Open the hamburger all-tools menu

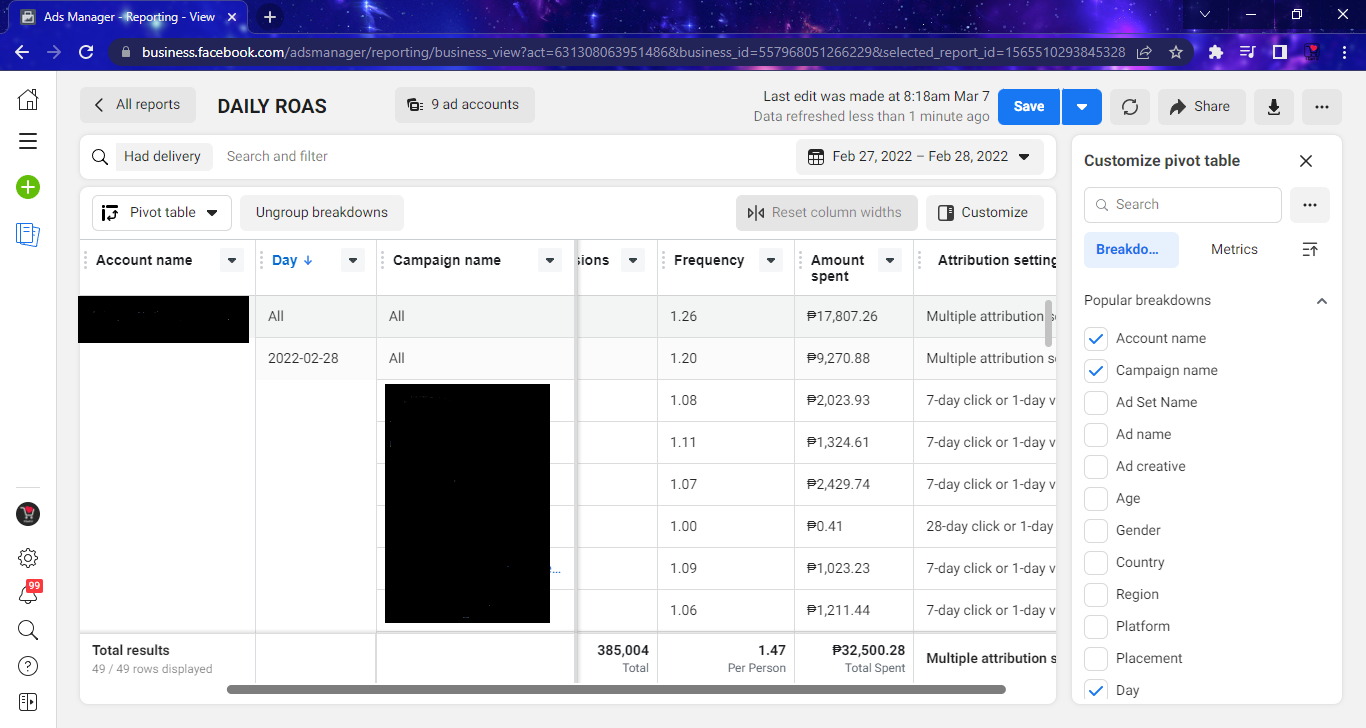click(28, 141)
